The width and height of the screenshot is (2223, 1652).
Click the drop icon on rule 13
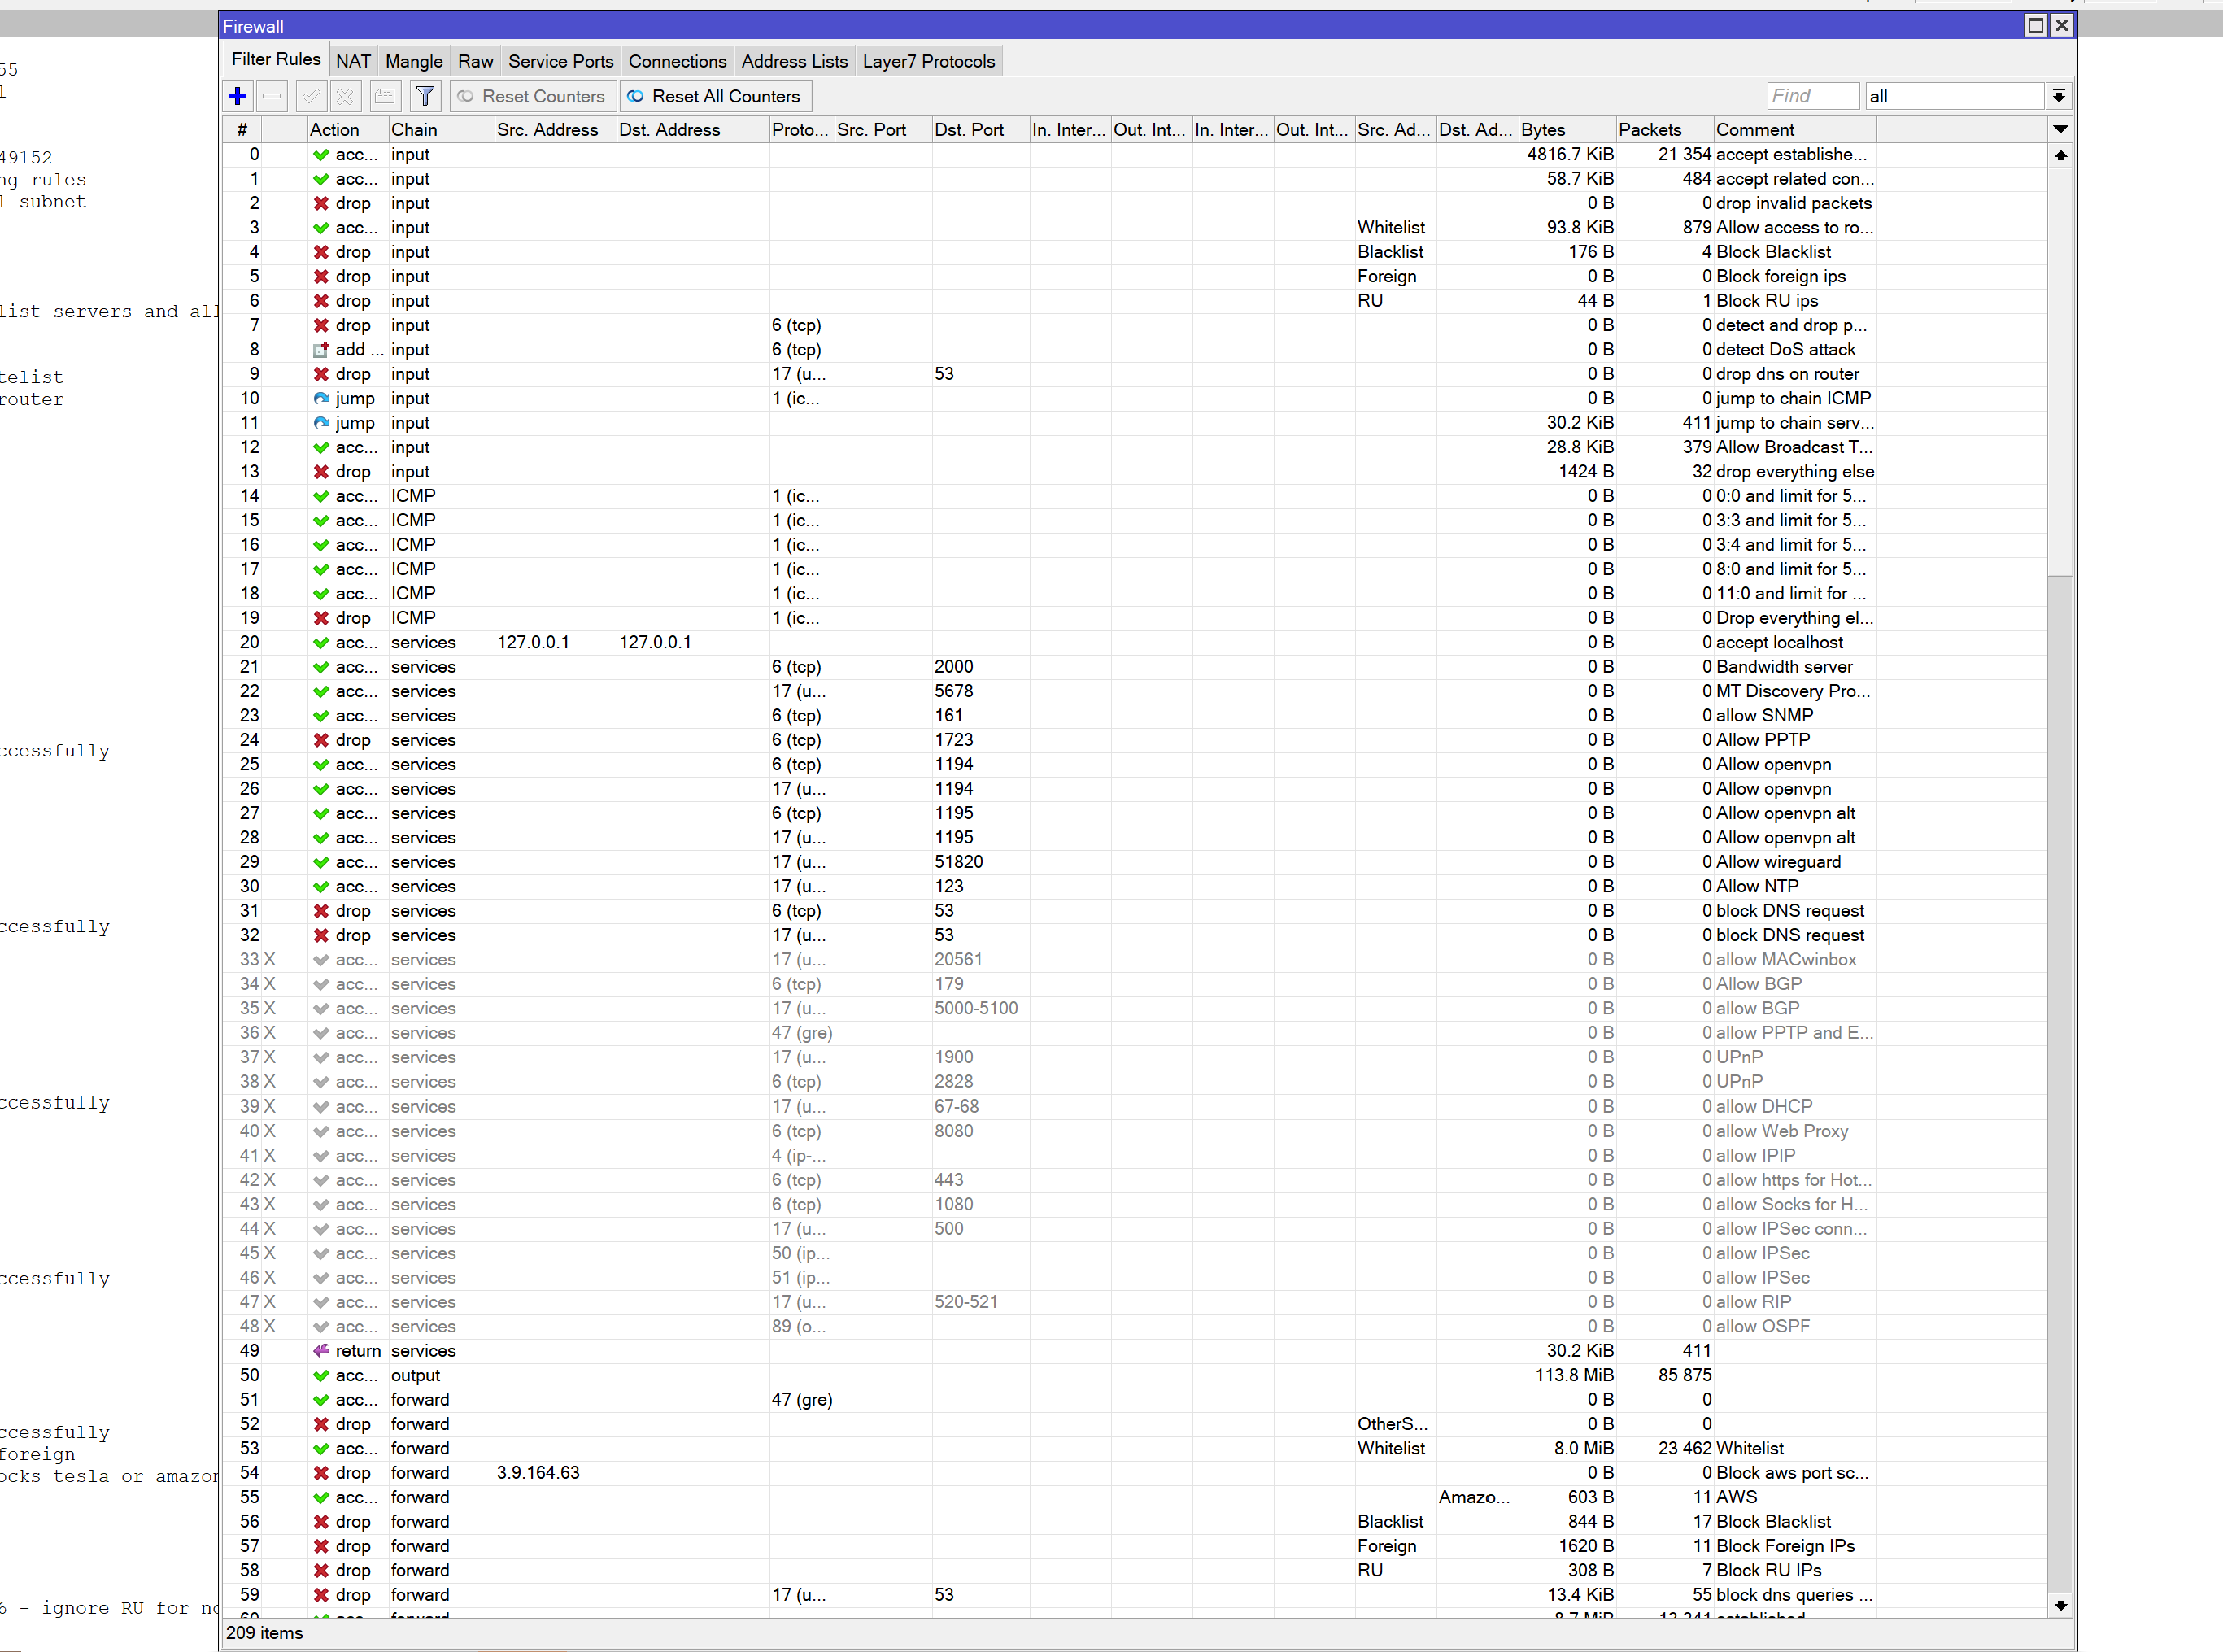[x=321, y=472]
